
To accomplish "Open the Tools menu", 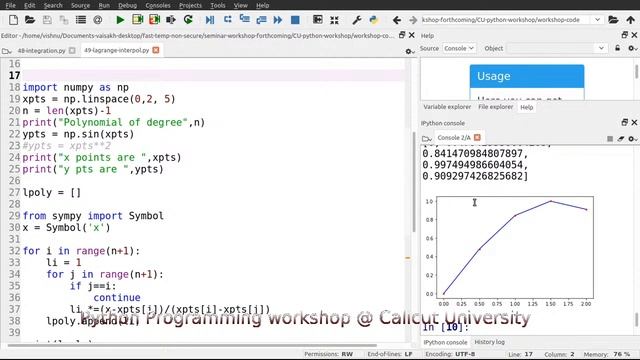I will pyautogui.click(x=218, y=5).
